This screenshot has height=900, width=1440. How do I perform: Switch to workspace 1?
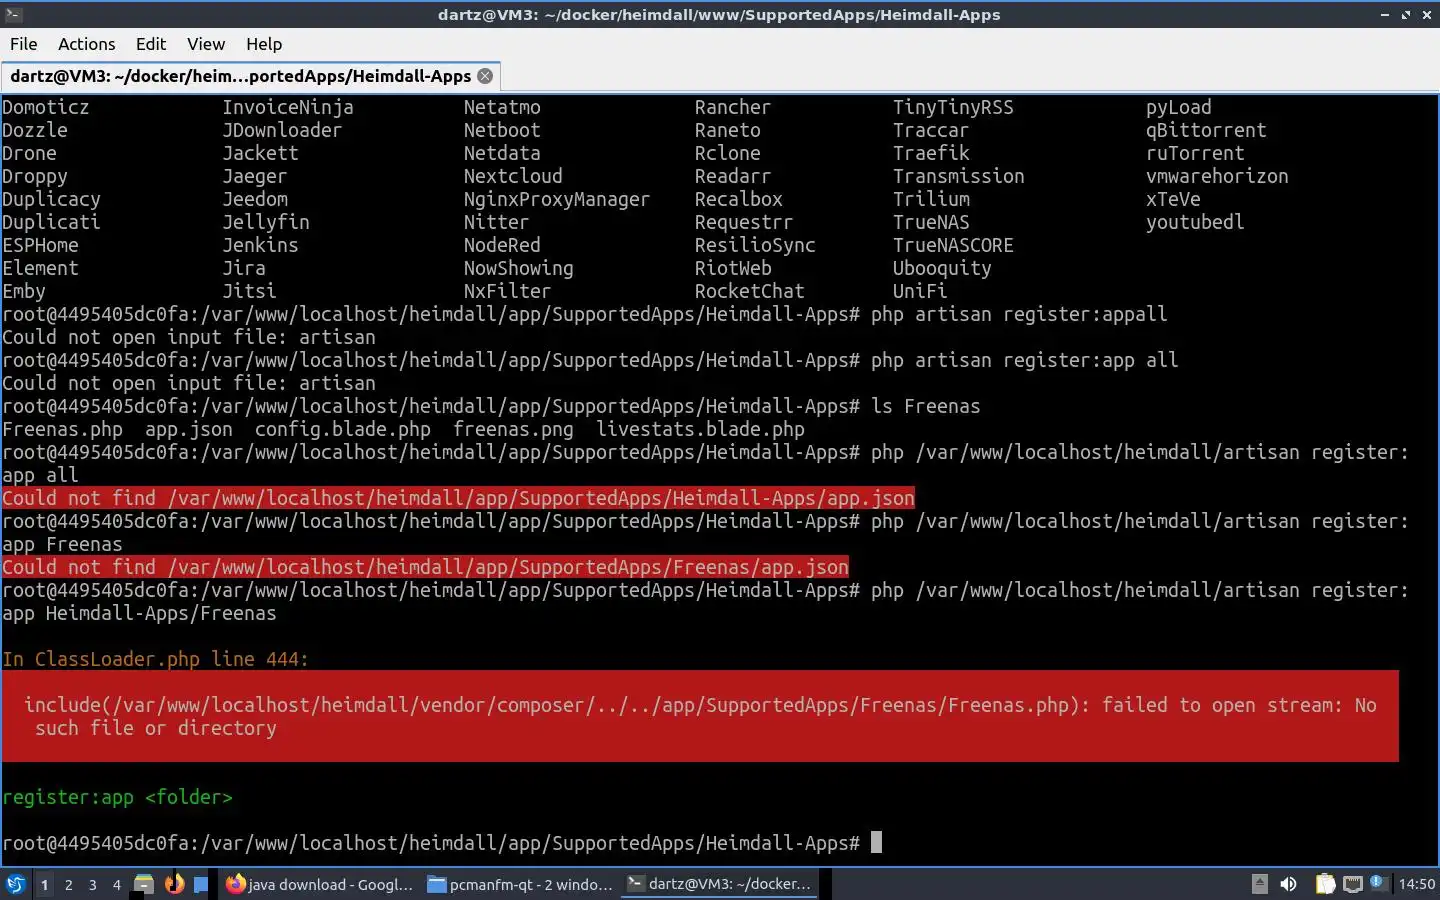[x=44, y=884]
